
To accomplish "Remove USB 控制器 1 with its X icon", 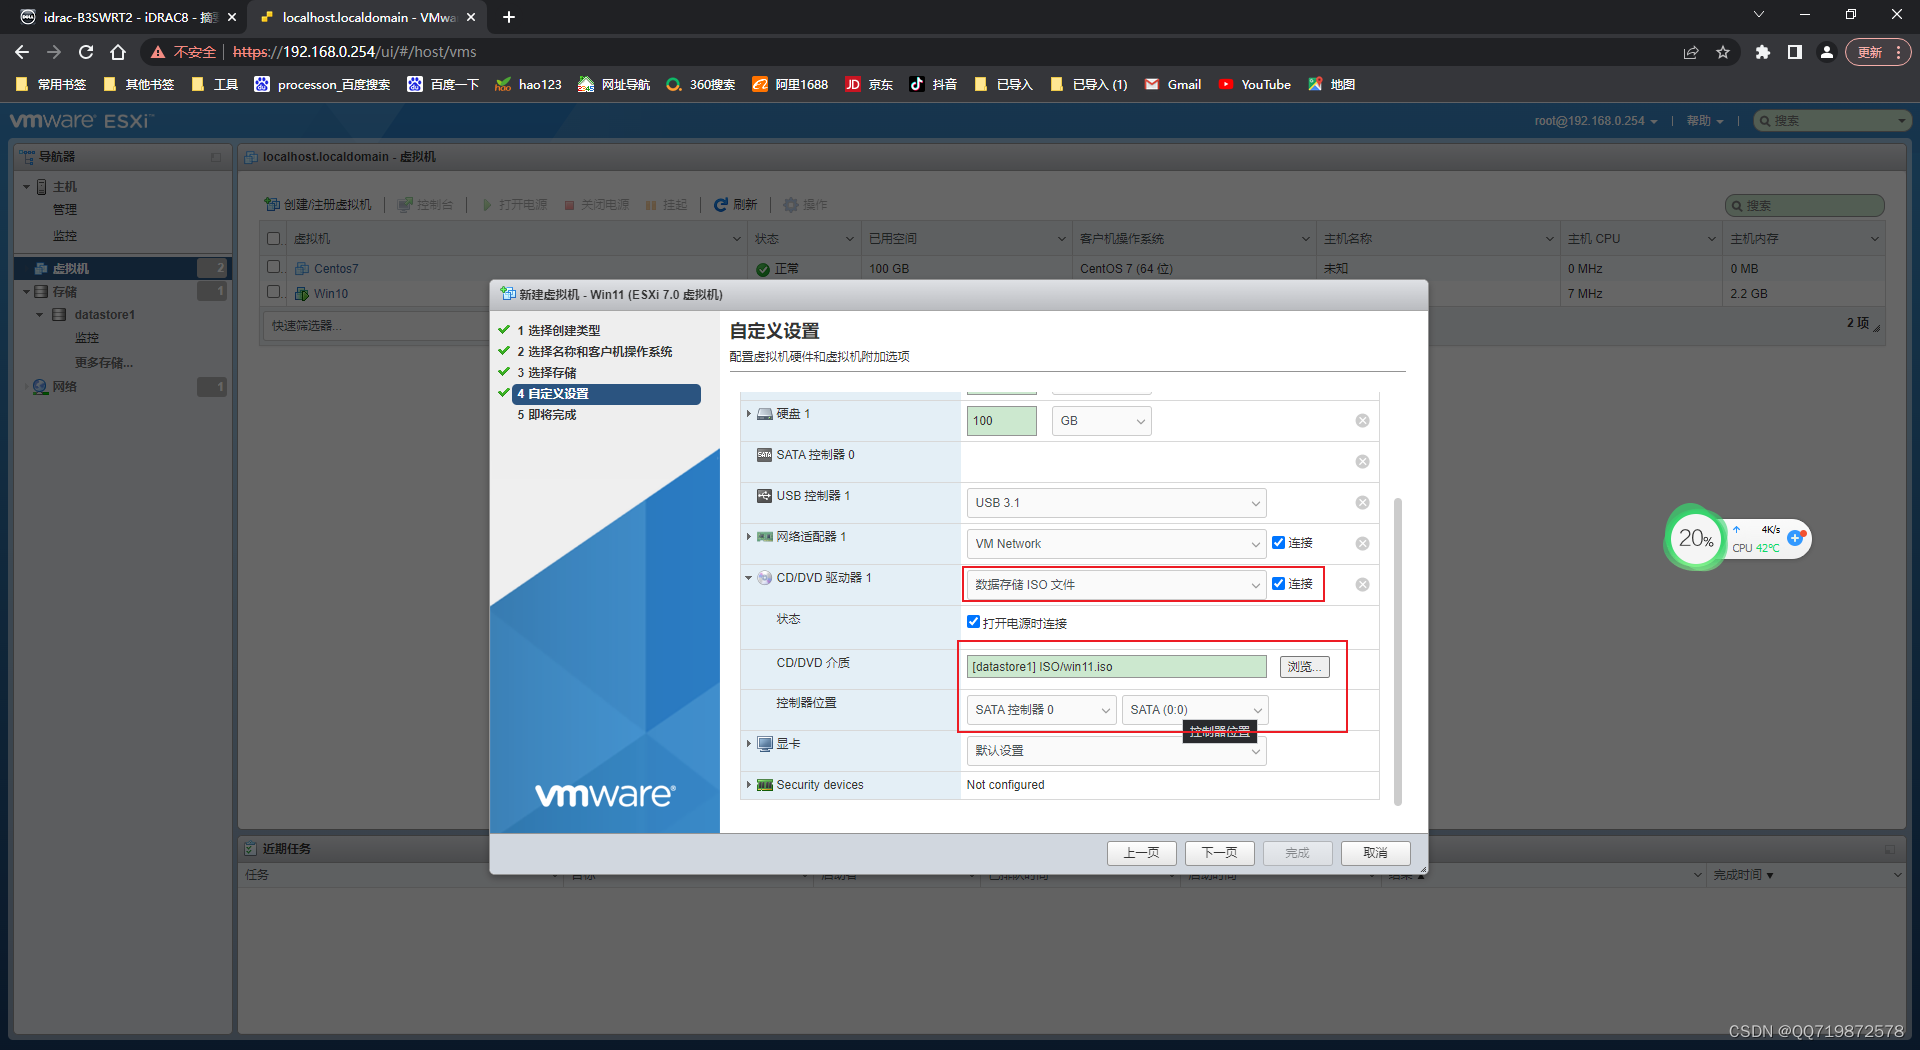I will (x=1362, y=503).
